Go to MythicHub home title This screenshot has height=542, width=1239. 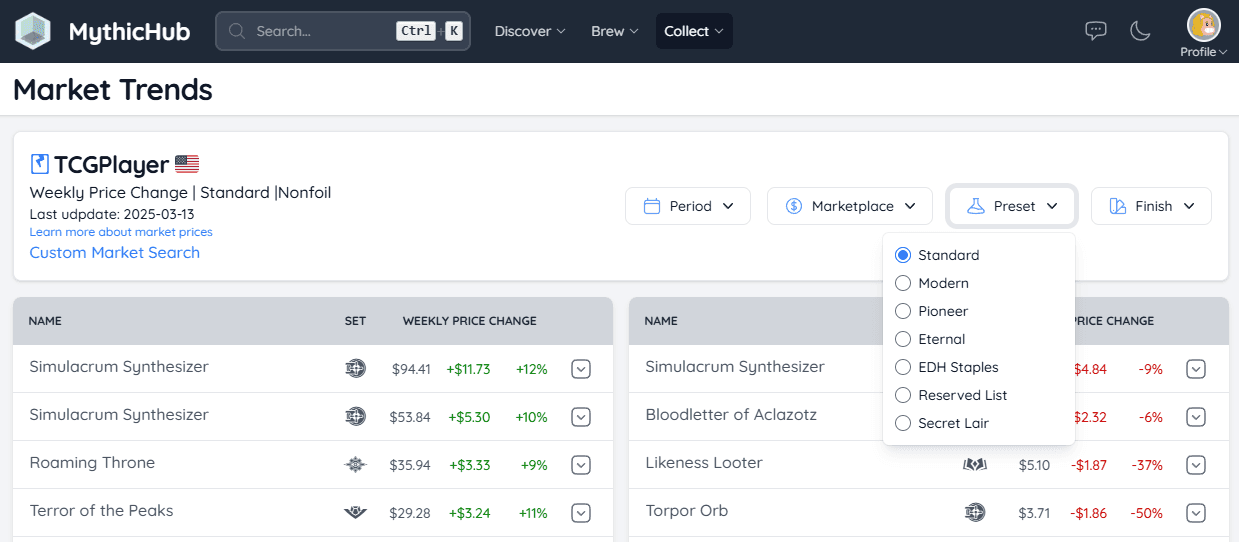tap(130, 31)
